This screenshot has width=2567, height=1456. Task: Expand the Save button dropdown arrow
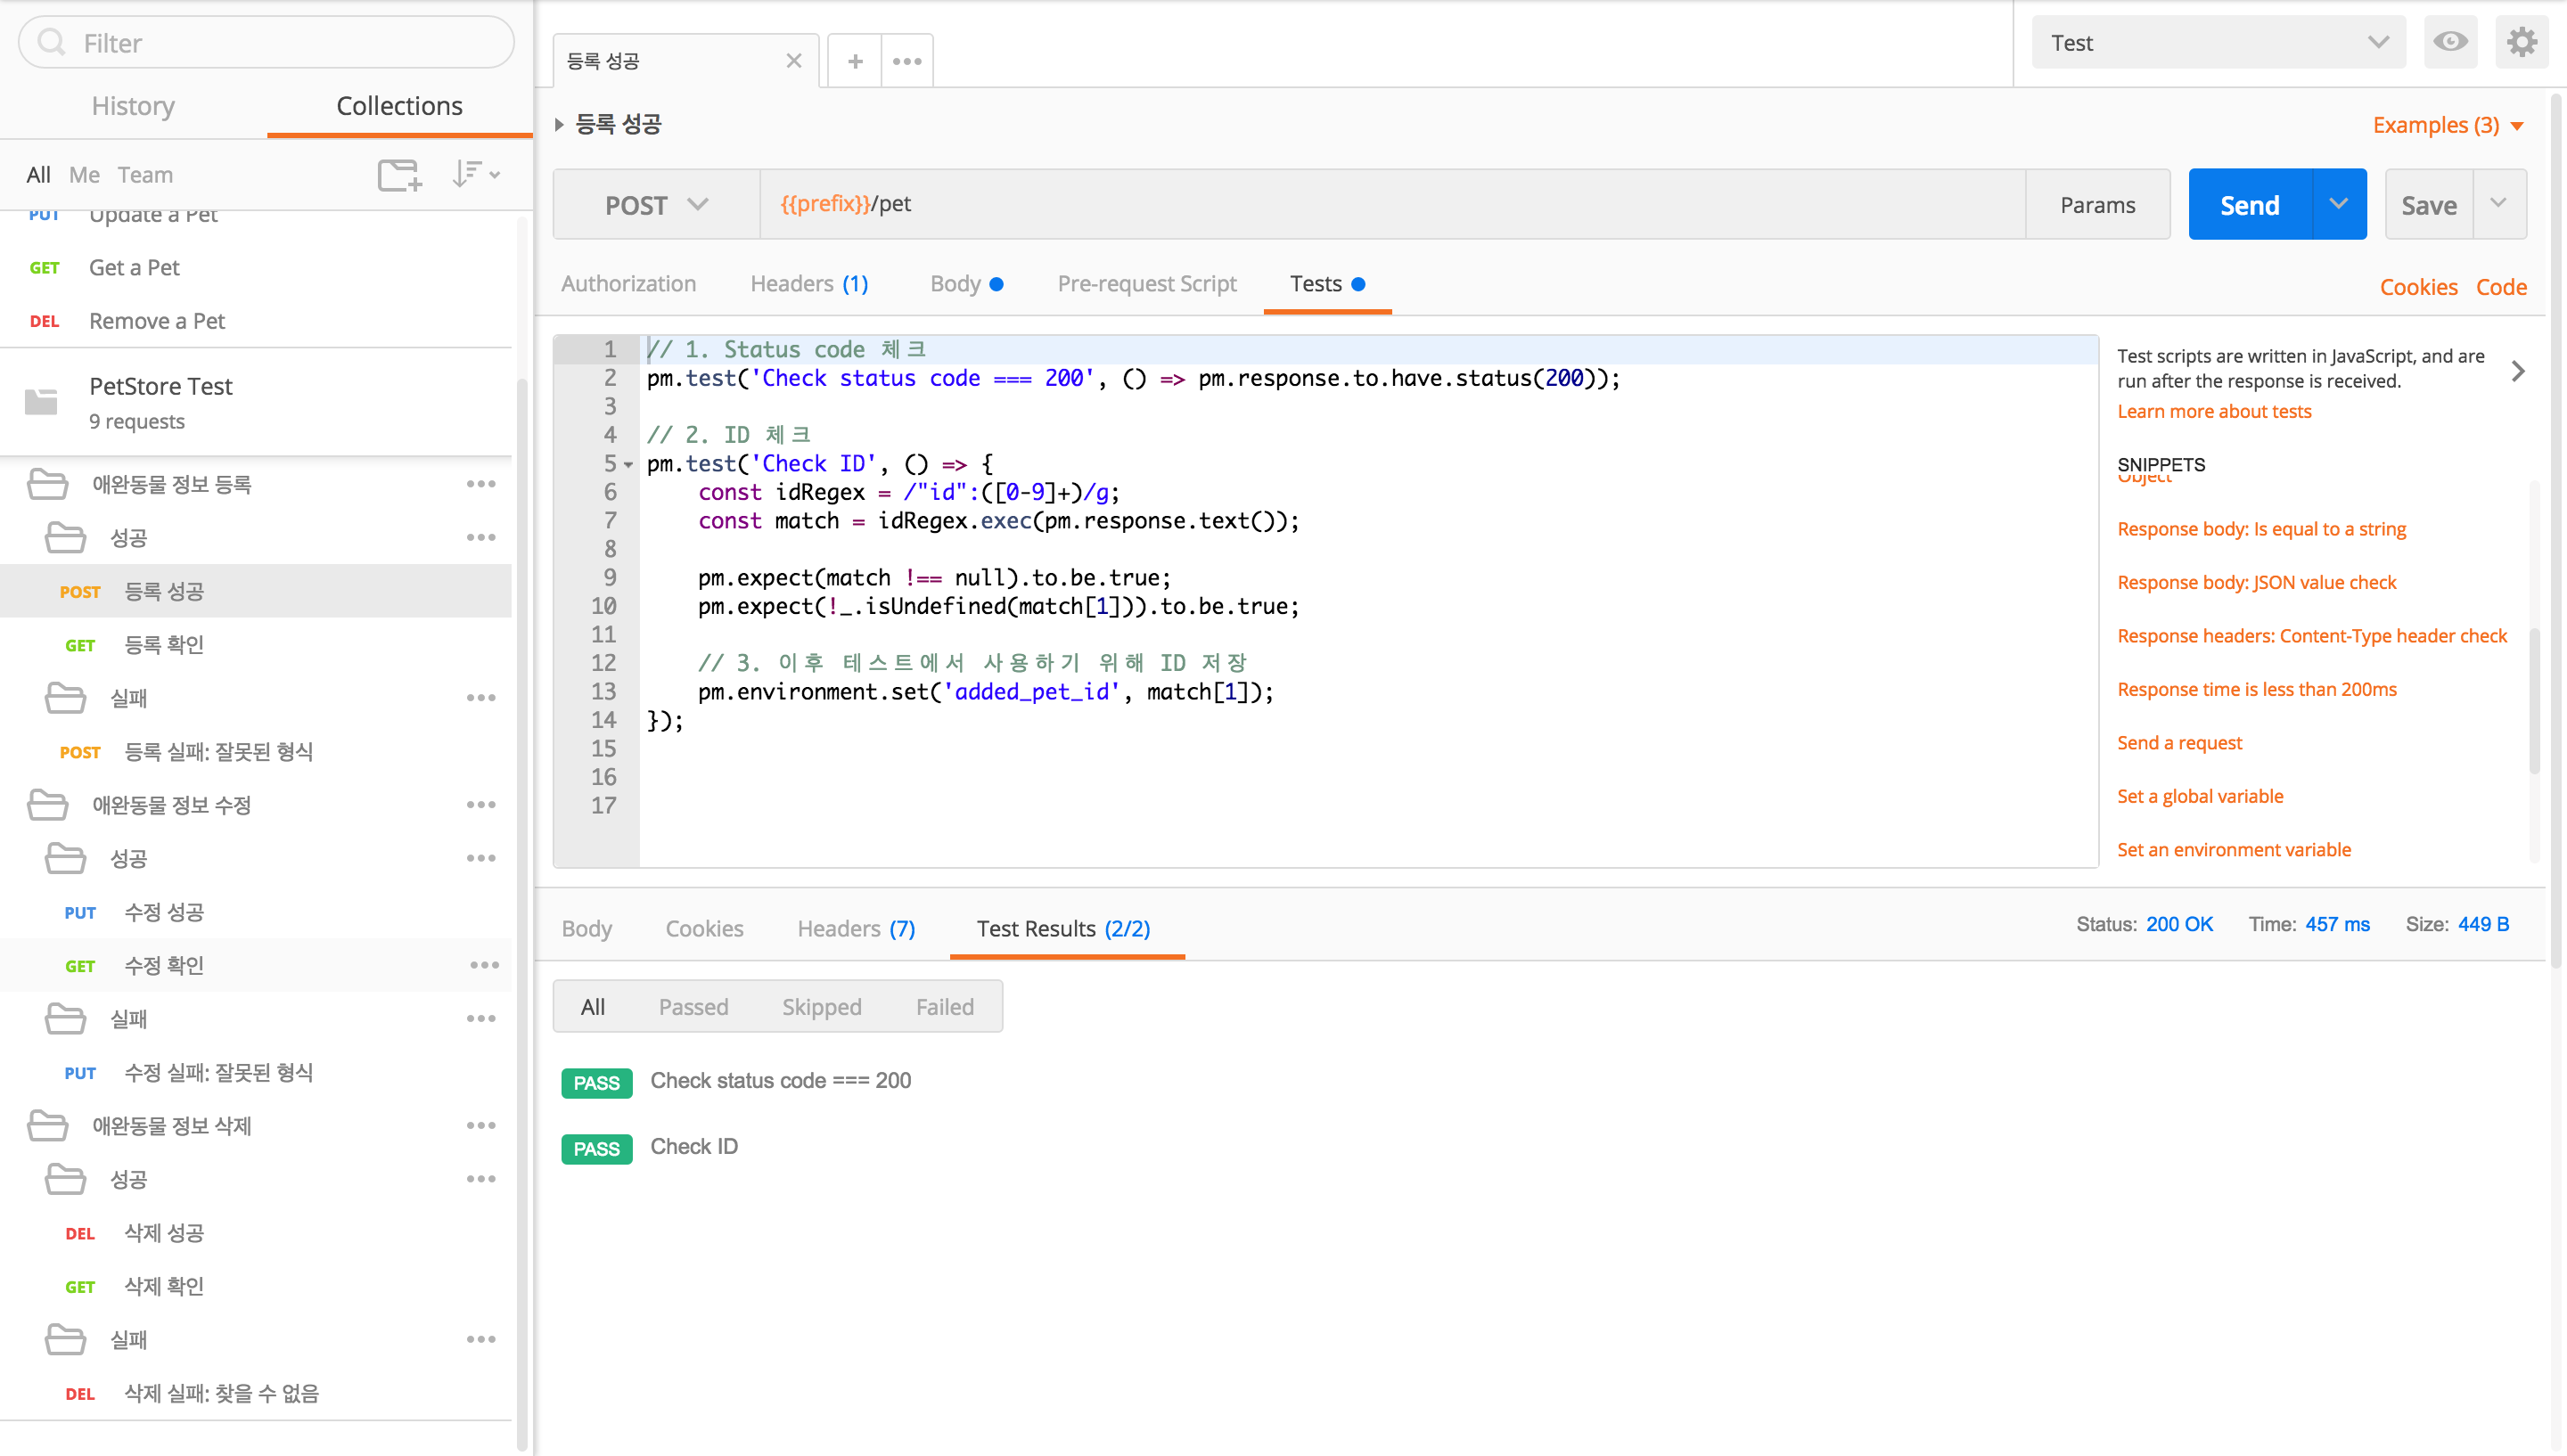click(2498, 202)
